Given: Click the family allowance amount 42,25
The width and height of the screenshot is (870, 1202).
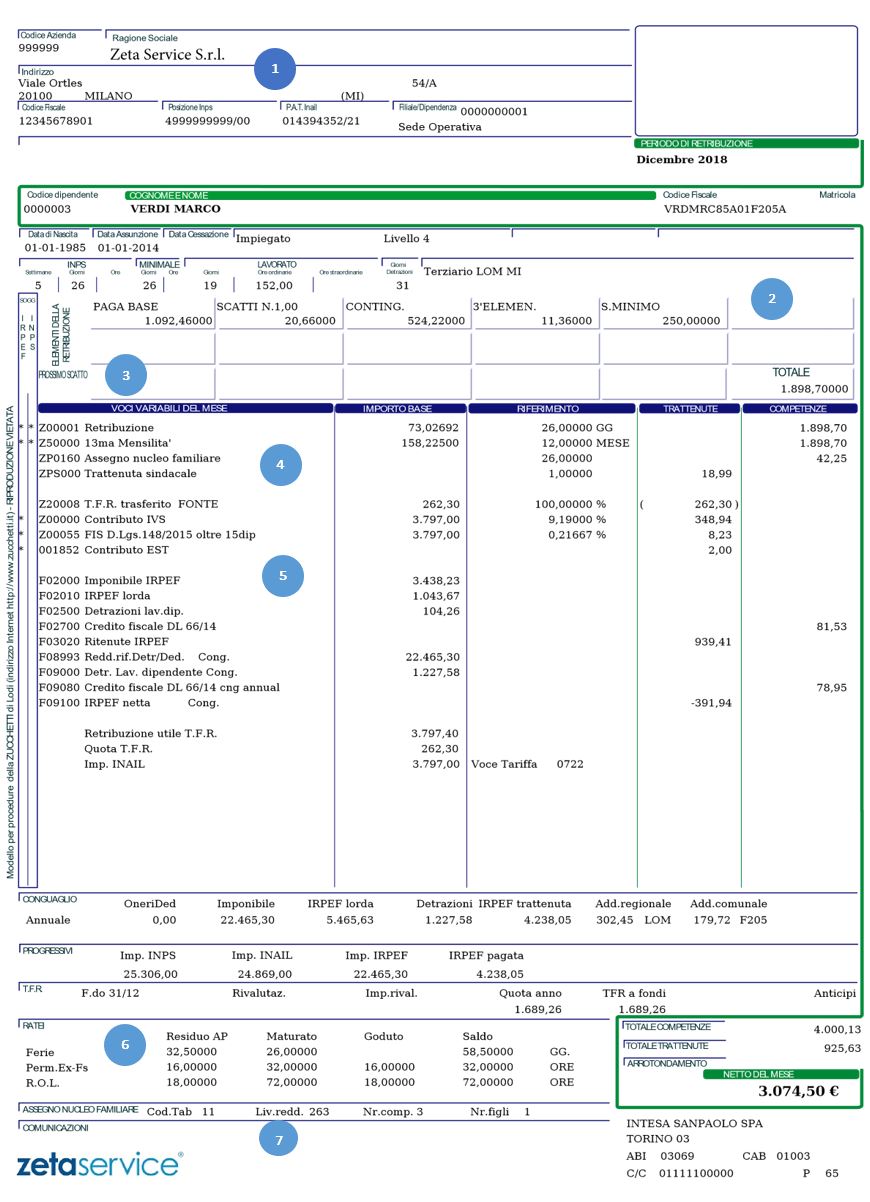Looking at the screenshot, I should [x=834, y=458].
